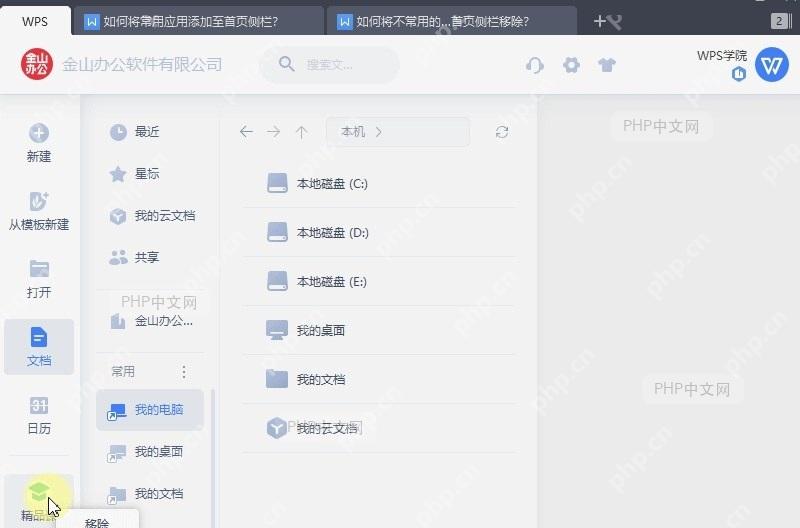Click the blue WPS user avatar
The height and width of the screenshot is (528, 800).
pos(771,65)
